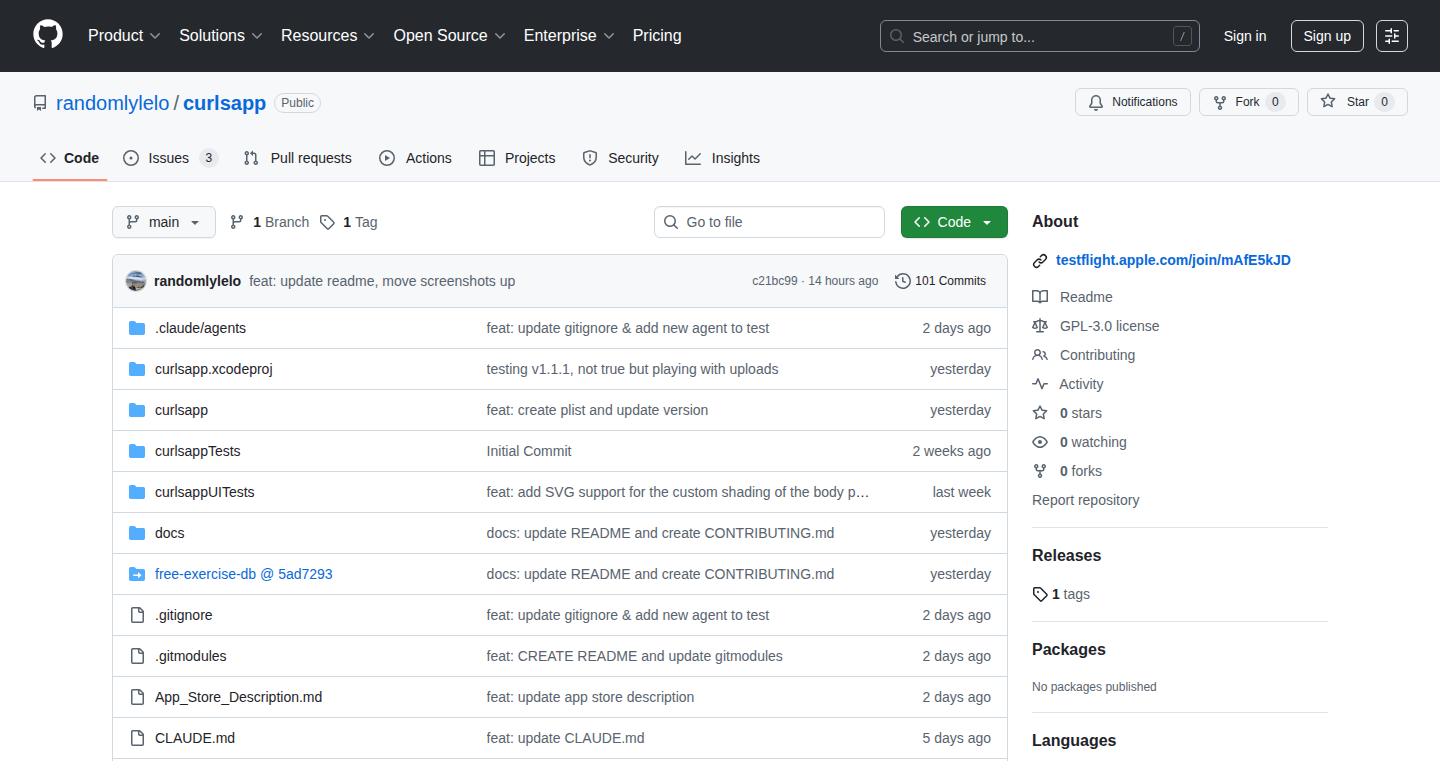Click the randomlylelo avatar in commit bar
Image resolution: width=1440 pixels, height=761 pixels.
click(136, 281)
